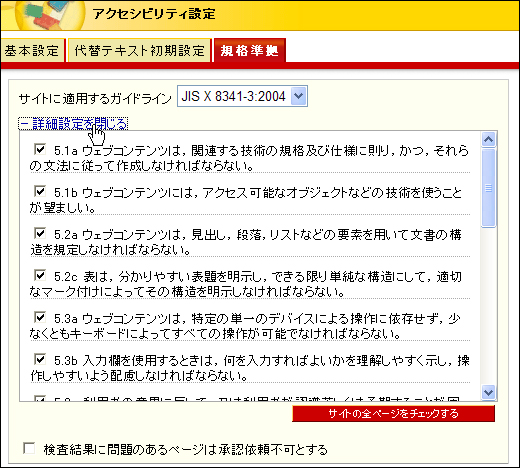This screenshot has height=468, width=520.
Task: Click the 5.2c 表は guideline description text
Action: pos(245,284)
